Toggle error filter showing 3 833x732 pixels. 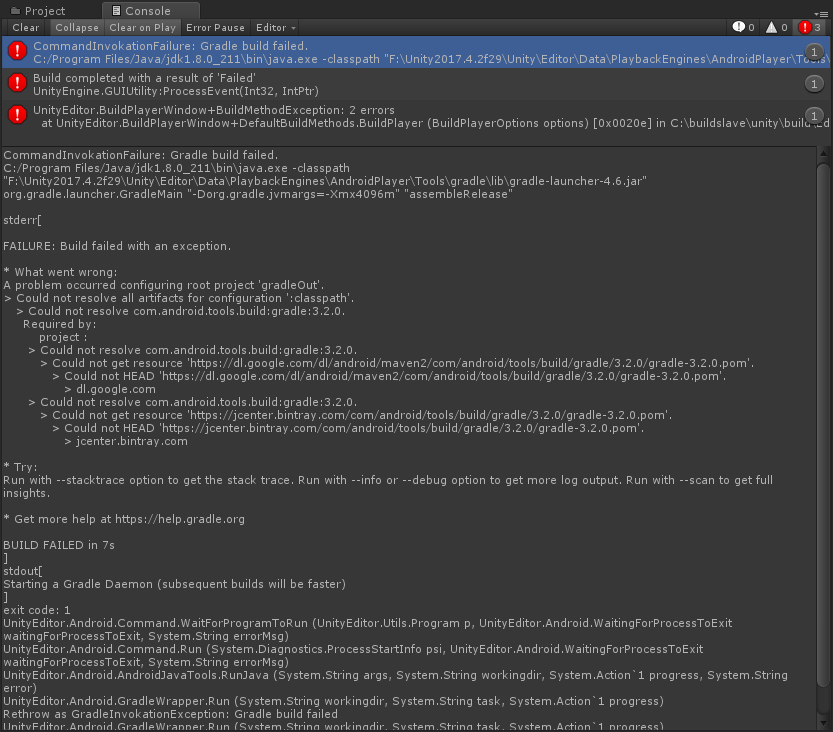point(810,27)
